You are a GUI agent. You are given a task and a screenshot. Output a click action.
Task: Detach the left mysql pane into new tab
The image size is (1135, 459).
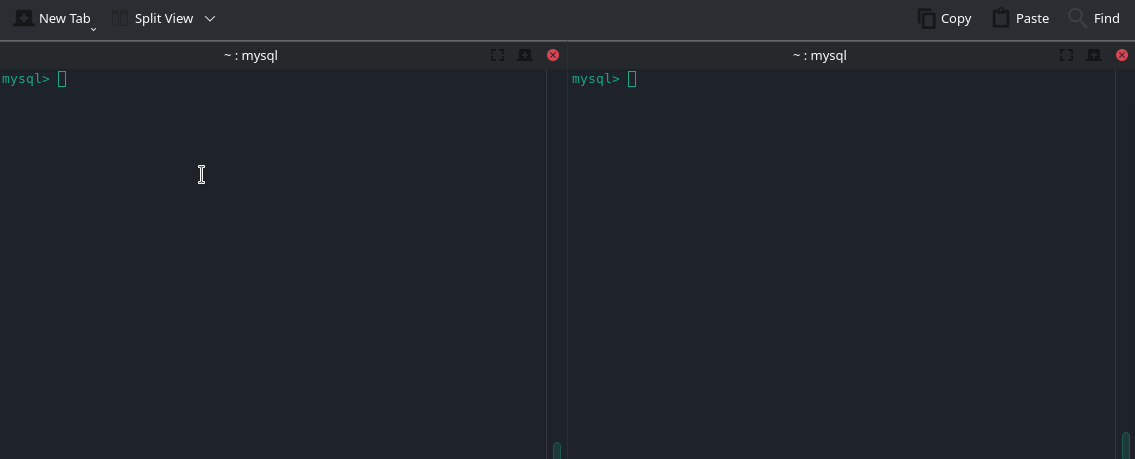coord(525,55)
